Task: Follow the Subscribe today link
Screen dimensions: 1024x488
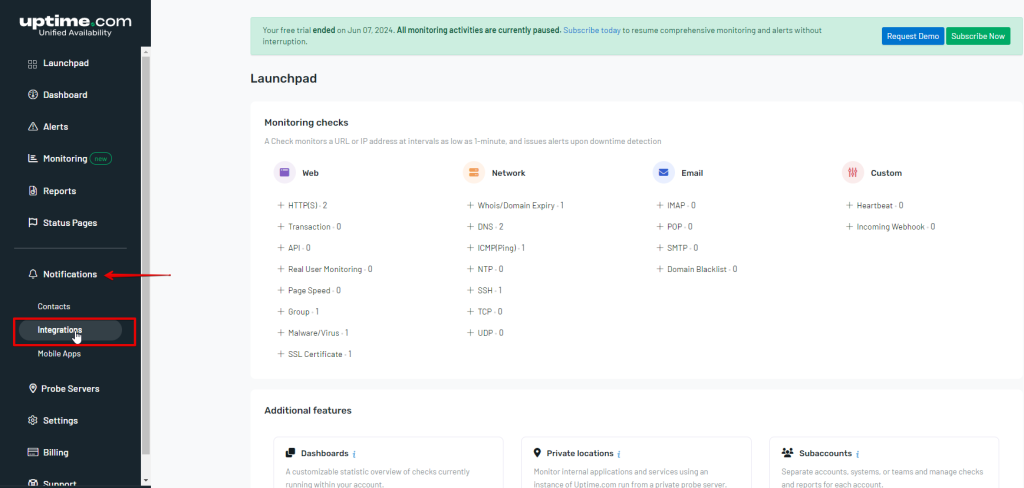Action: point(591,31)
